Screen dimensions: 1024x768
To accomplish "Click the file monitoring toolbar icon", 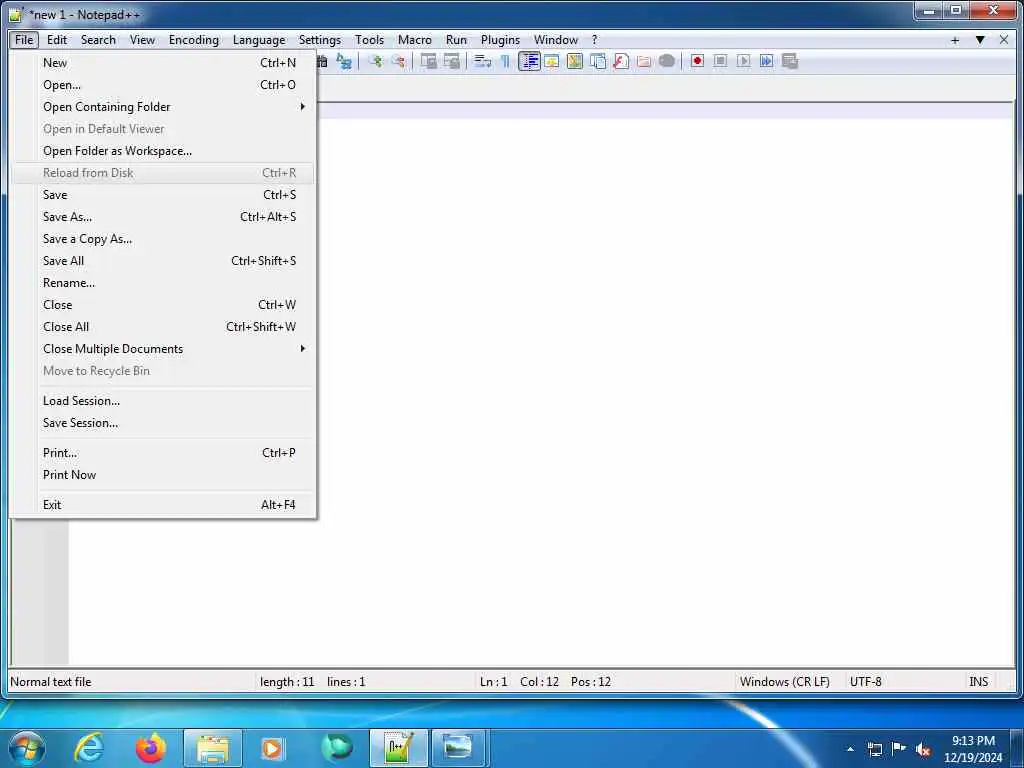I will tap(667, 61).
